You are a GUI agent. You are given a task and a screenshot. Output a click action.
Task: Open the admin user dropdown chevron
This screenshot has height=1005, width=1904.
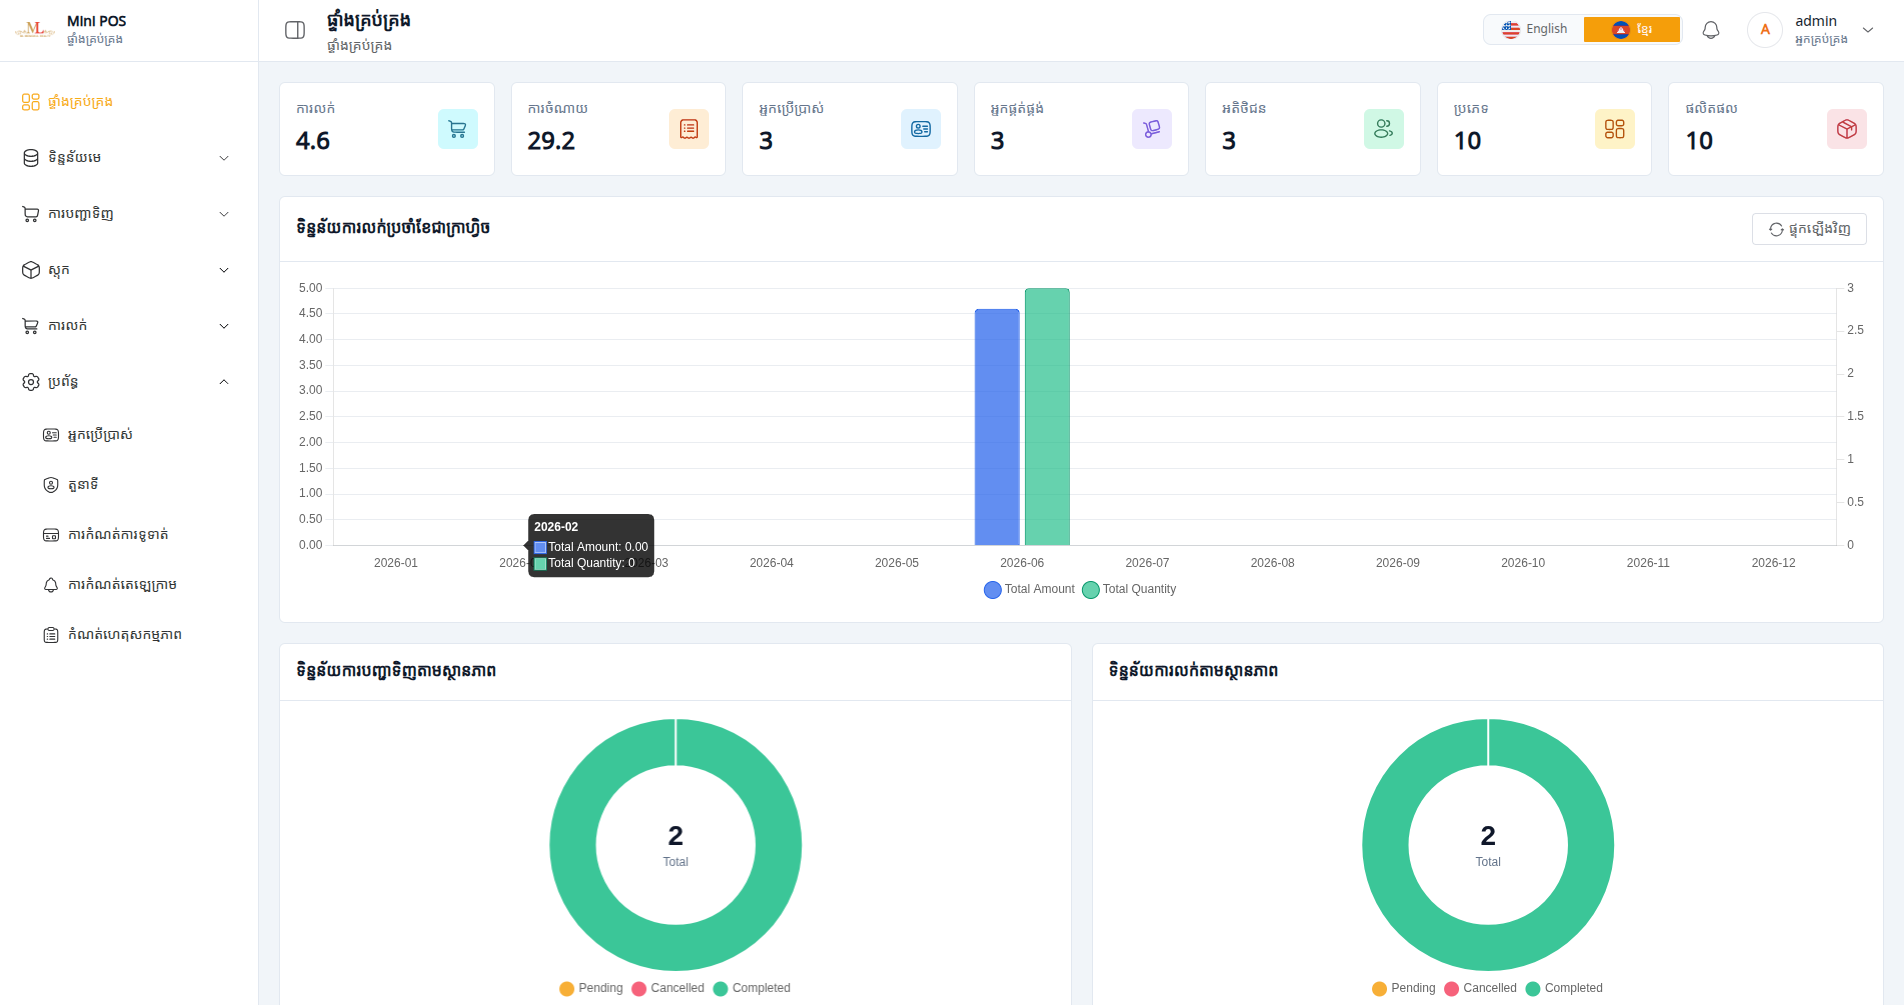(1868, 30)
